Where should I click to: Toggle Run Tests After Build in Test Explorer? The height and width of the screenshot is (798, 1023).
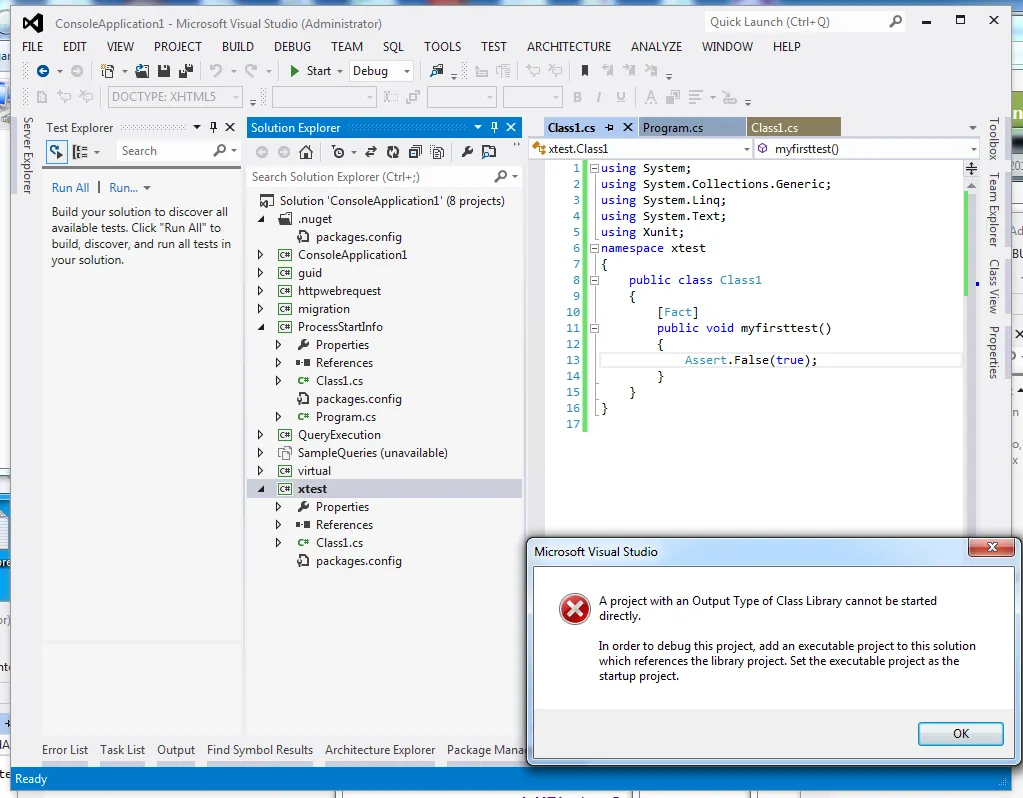57,151
